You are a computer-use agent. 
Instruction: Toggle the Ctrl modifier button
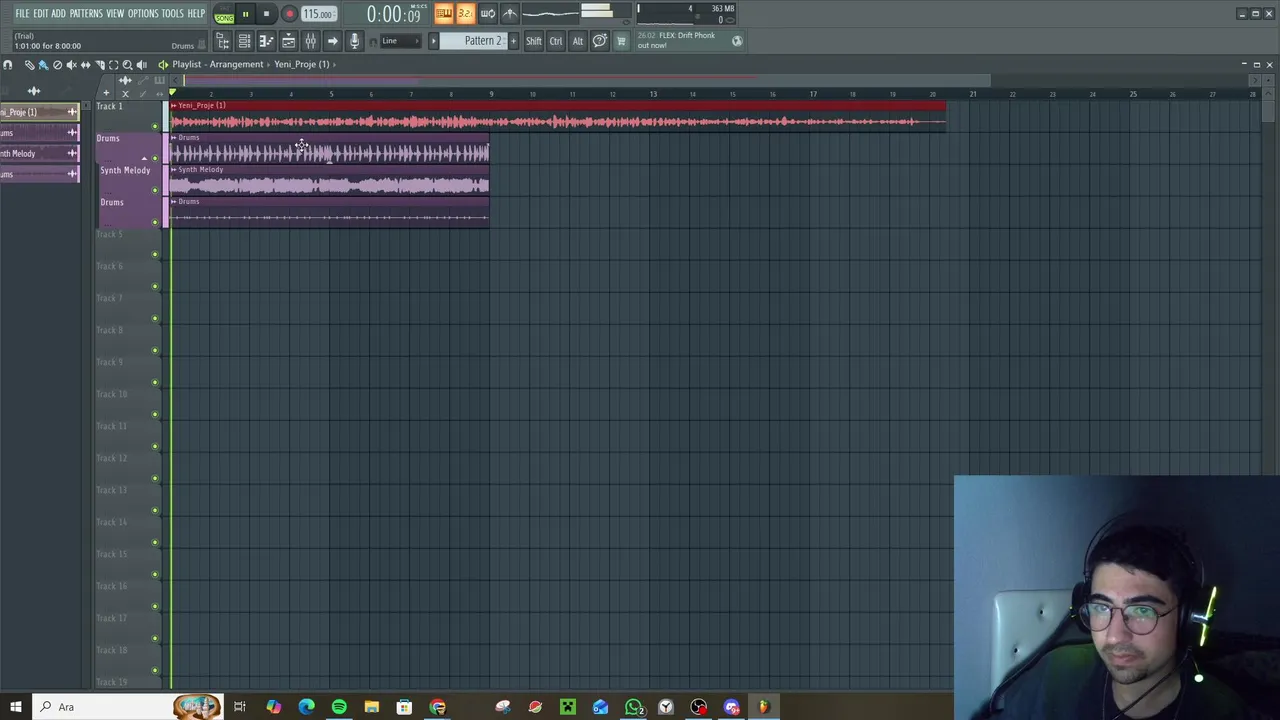tap(556, 41)
